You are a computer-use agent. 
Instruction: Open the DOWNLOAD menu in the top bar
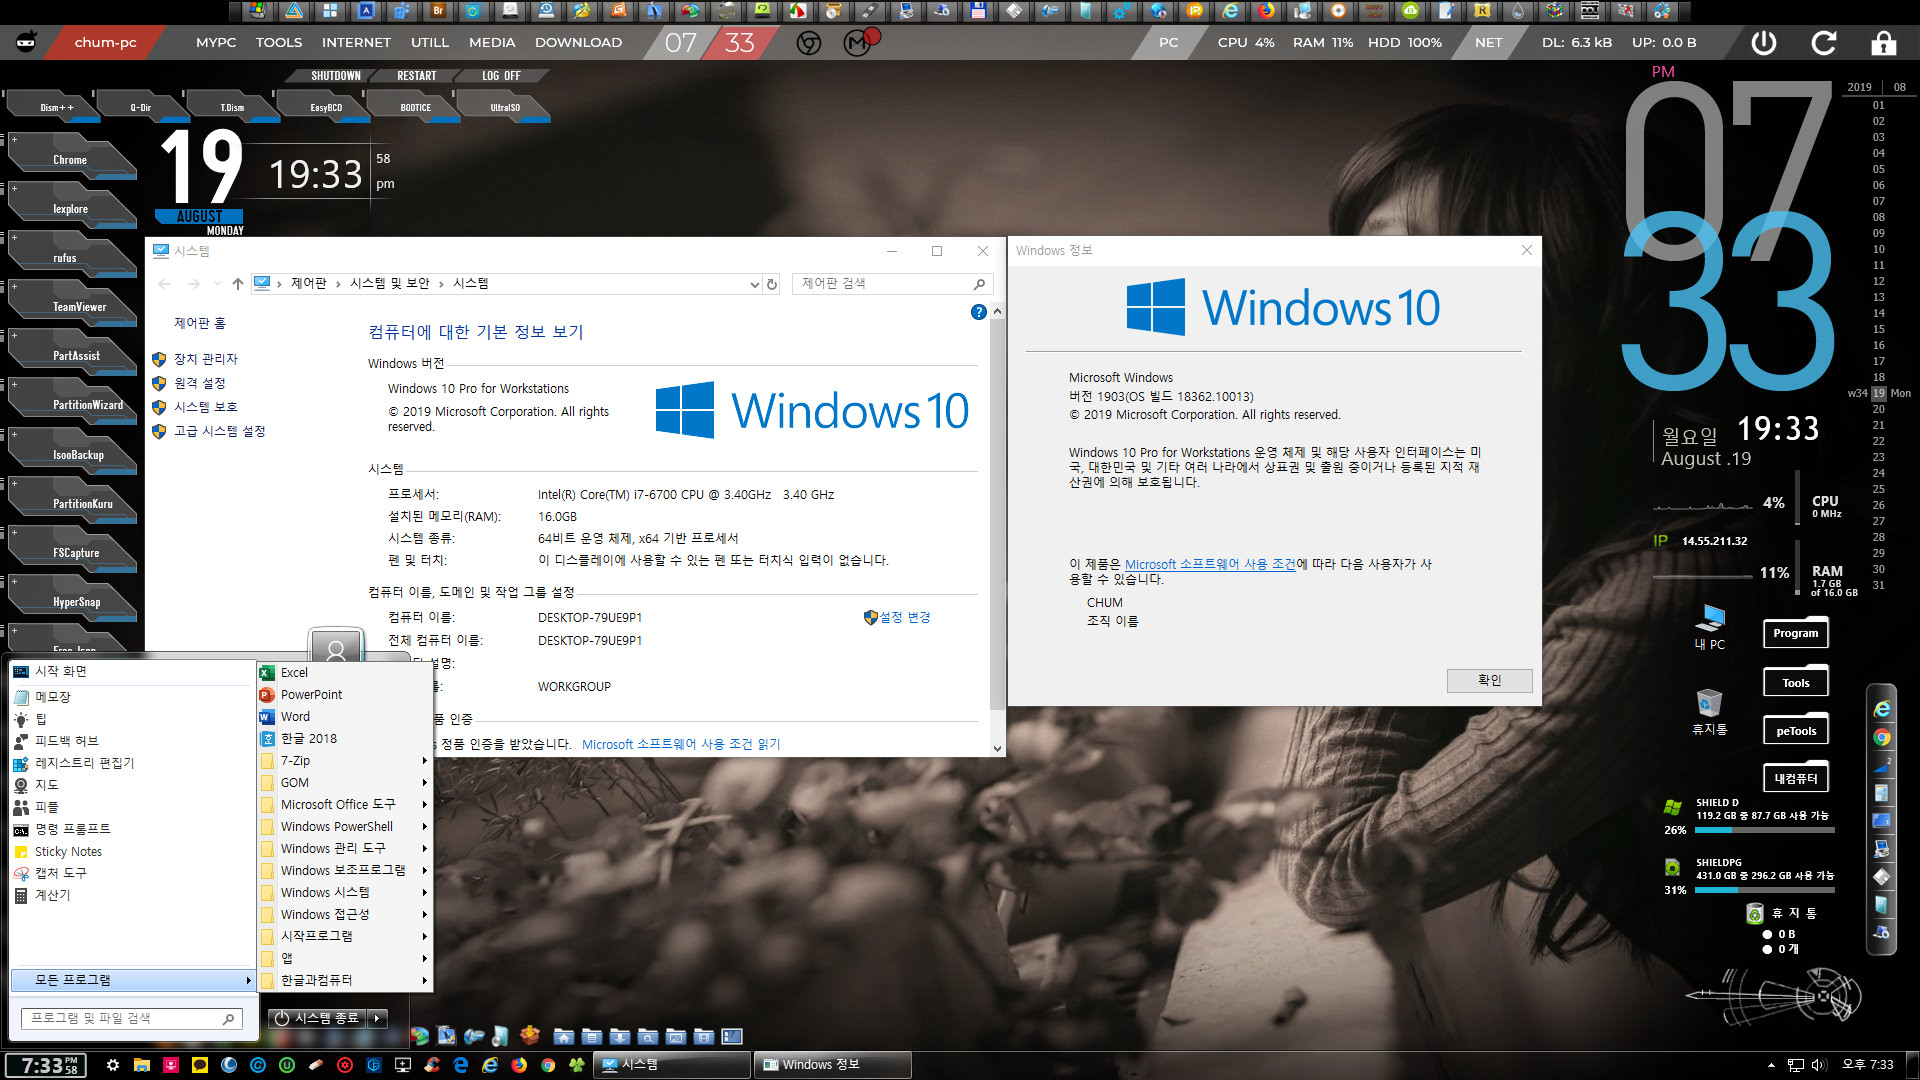pos(578,43)
